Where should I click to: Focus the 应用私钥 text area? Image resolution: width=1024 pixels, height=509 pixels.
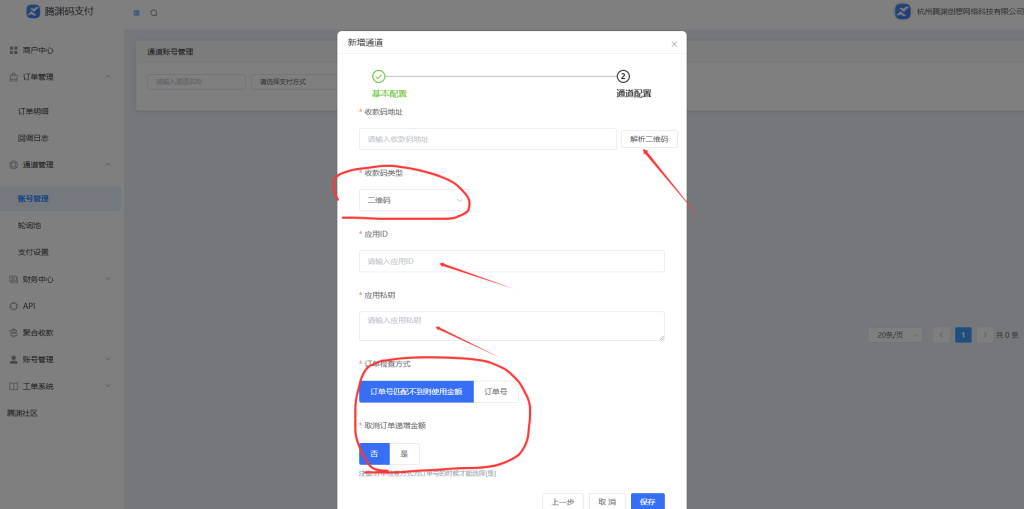(512, 326)
